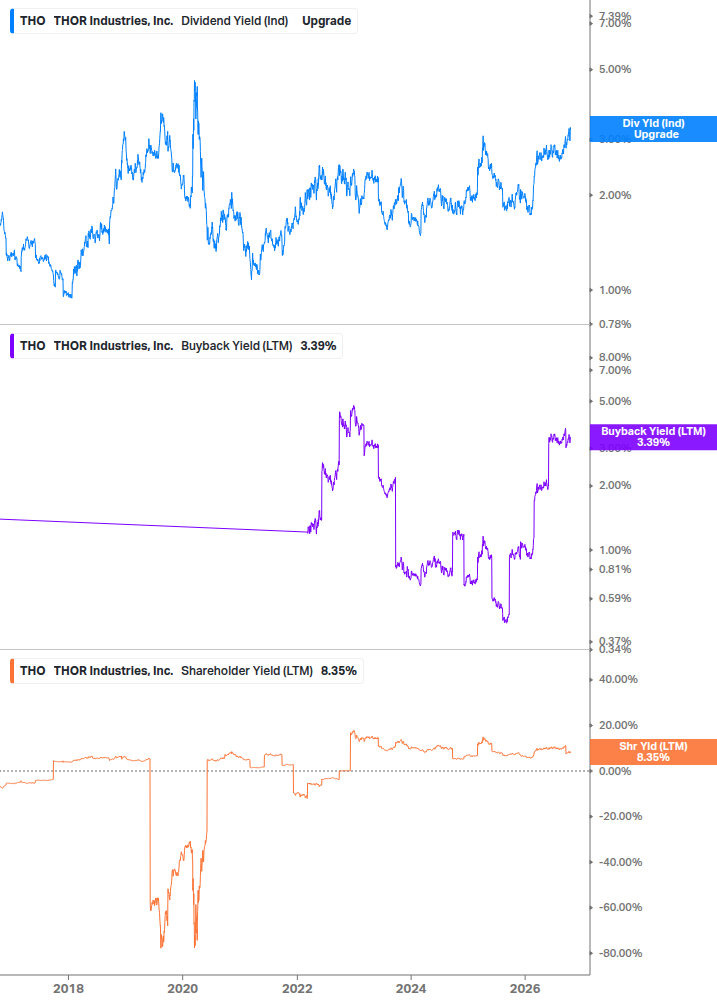
Task: Click the 0.78% tick on the dividend yield axis
Action: click(x=614, y=324)
